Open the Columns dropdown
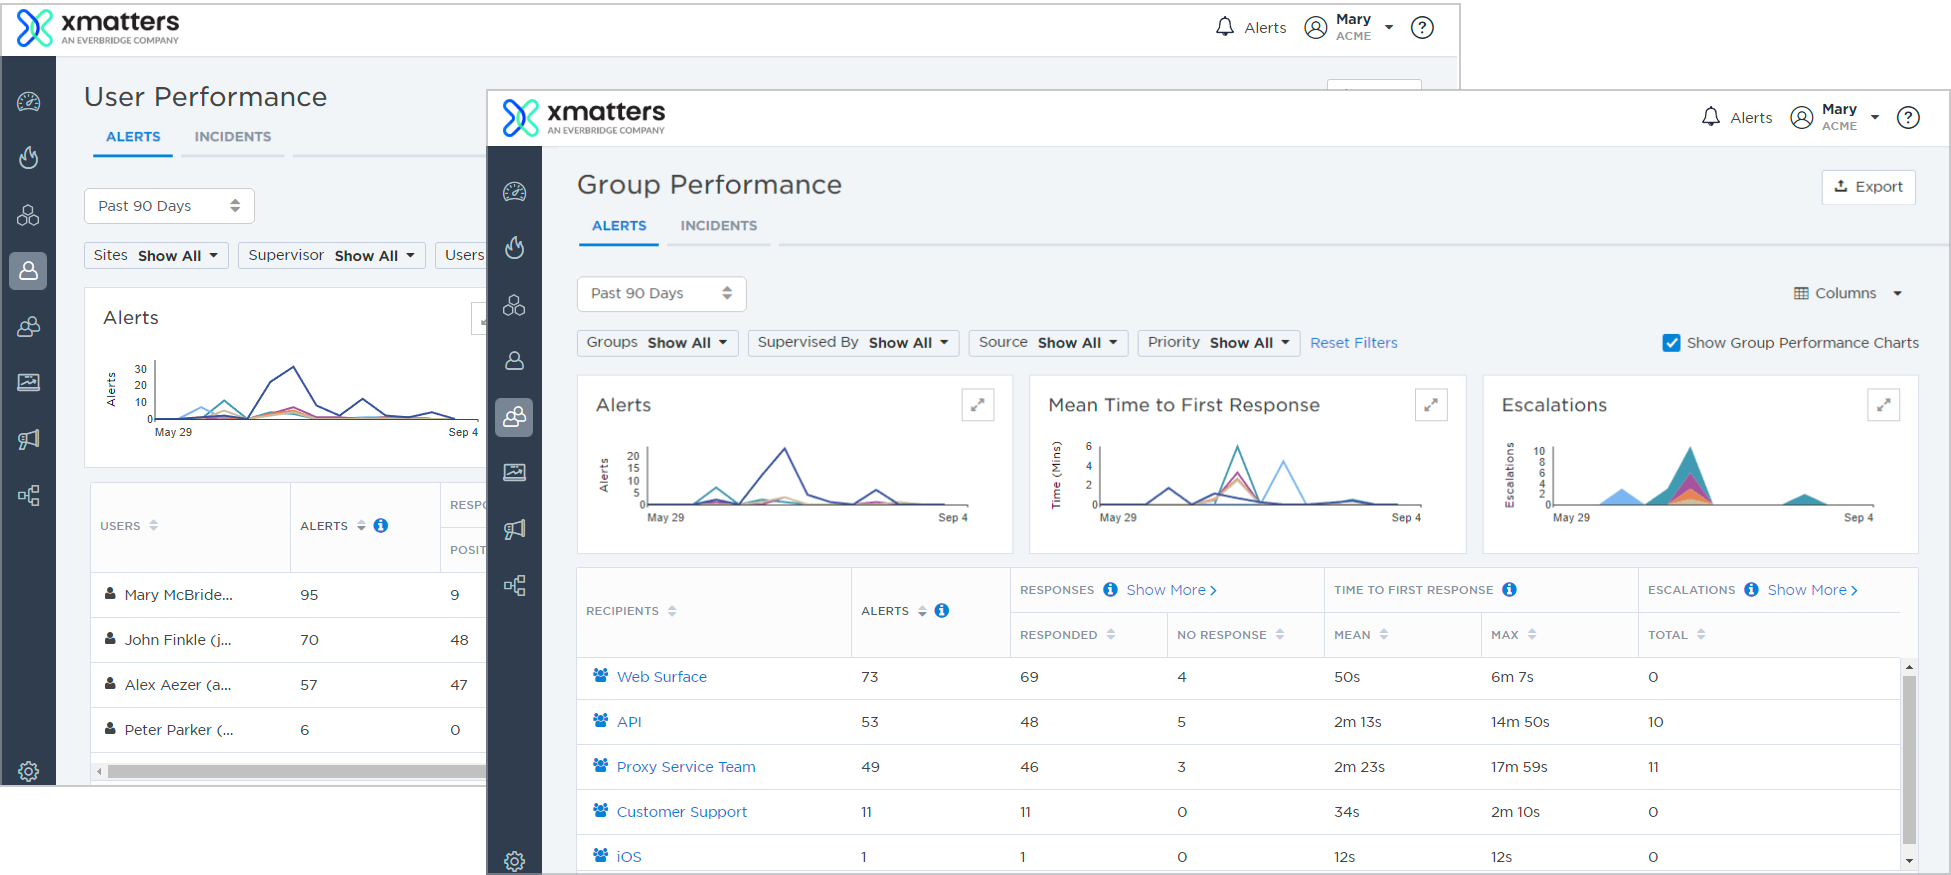This screenshot has width=1951, height=875. (1847, 293)
